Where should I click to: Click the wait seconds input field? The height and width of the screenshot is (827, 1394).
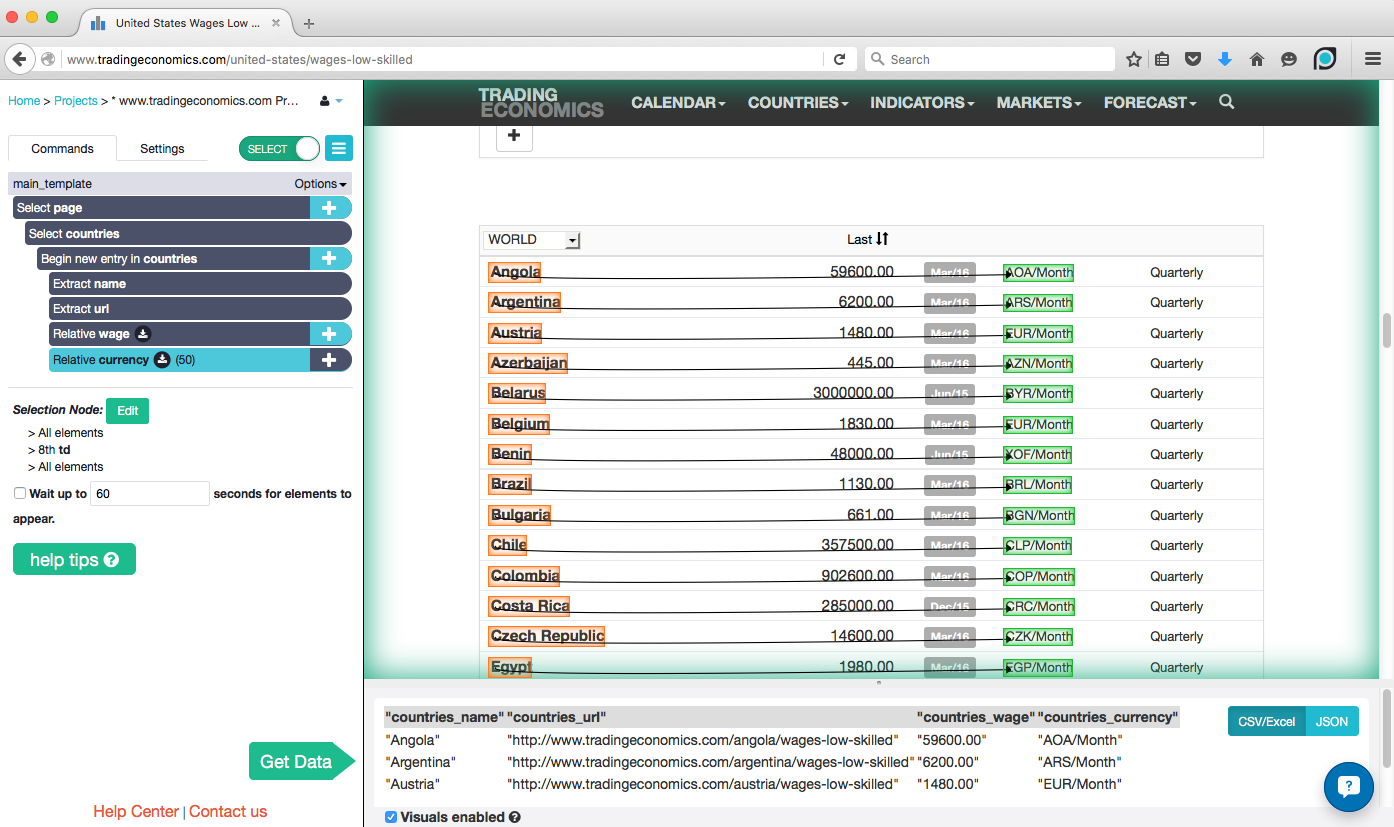(x=150, y=493)
